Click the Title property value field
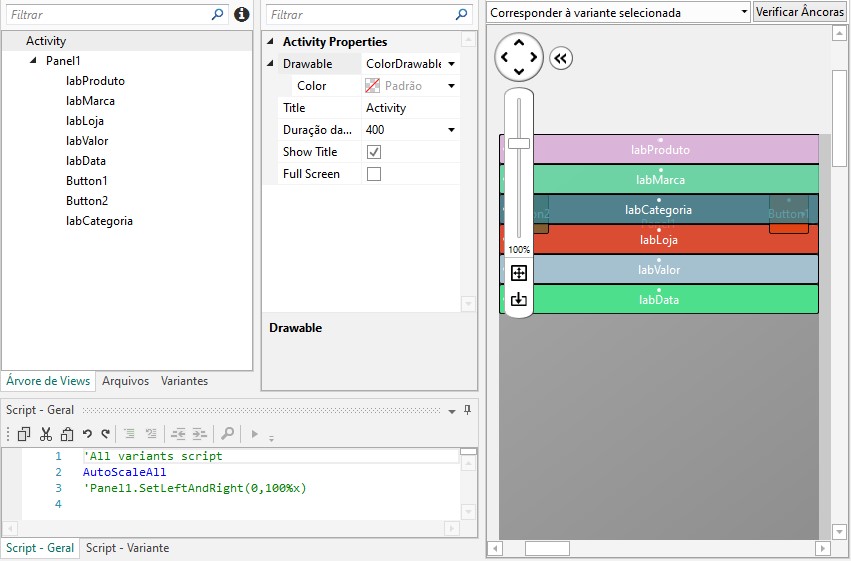The height and width of the screenshot is (561, 851). click(x=410, y=107)
